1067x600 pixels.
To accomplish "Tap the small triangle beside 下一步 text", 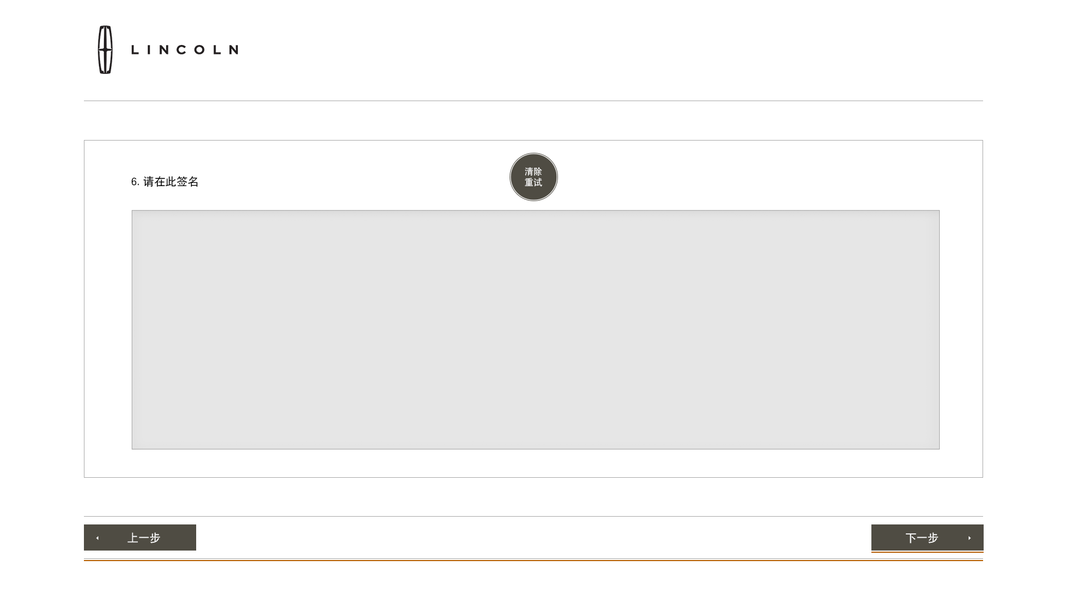I will tap(969, 538).
